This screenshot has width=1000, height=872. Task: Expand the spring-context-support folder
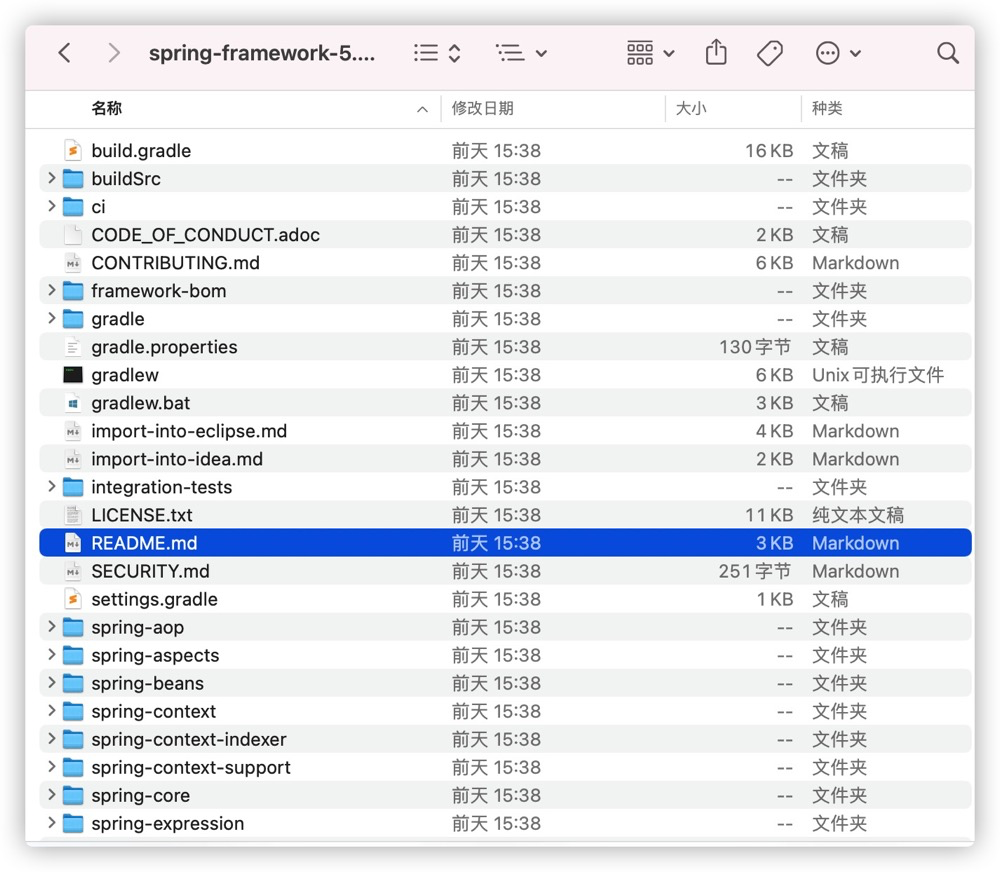[52, 767]
